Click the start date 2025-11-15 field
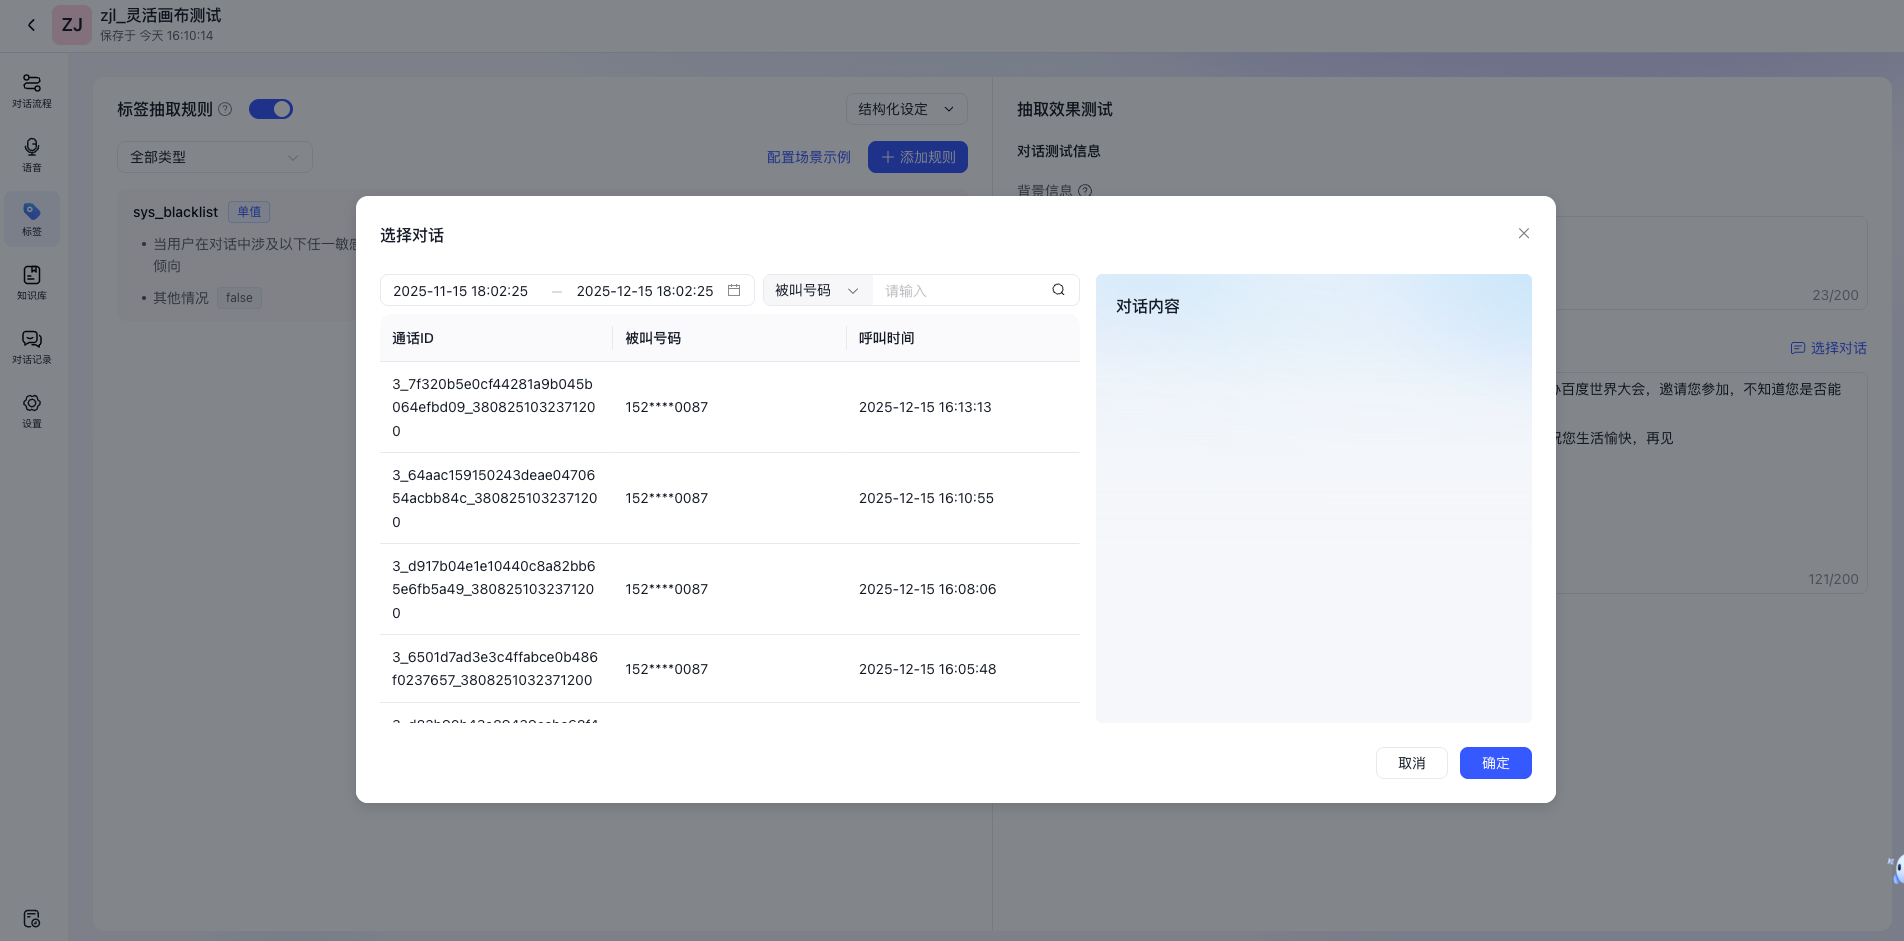 pyautogui.click(x=461, y=291)
